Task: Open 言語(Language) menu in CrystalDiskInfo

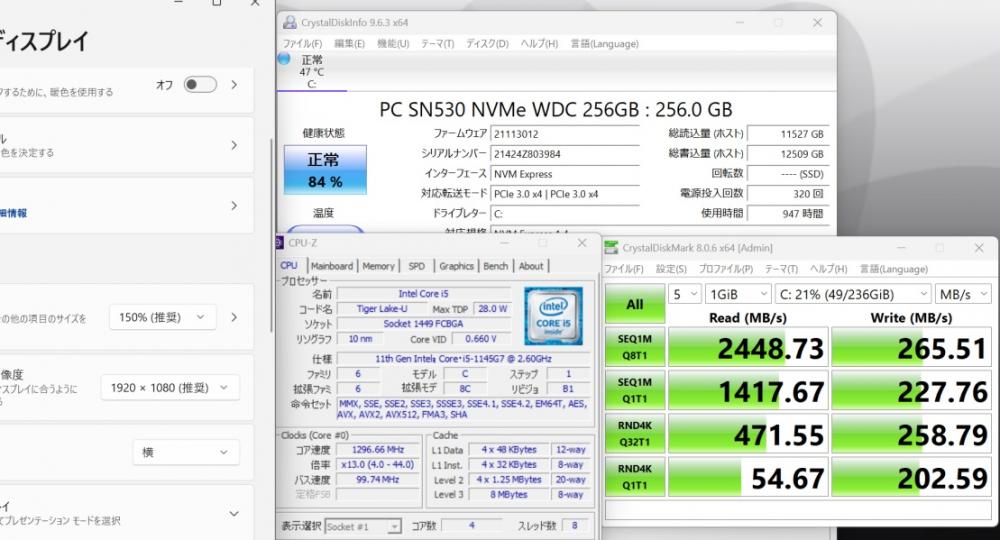Action: tap(604, 43)
